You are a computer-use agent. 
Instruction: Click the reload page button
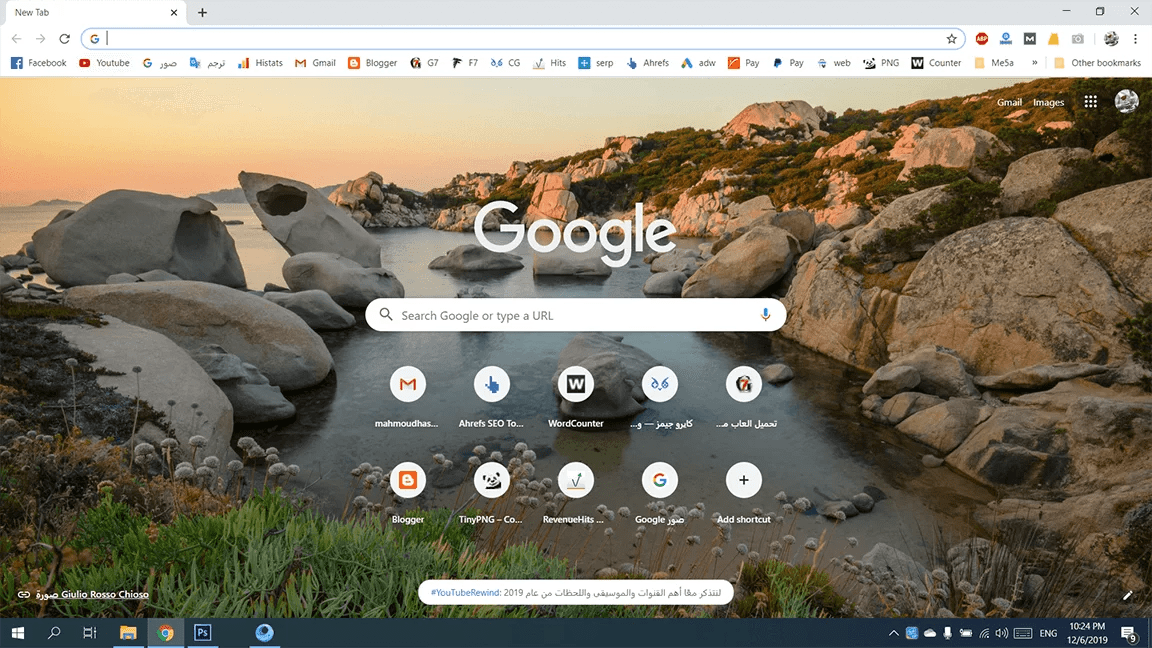coord(65,38)
